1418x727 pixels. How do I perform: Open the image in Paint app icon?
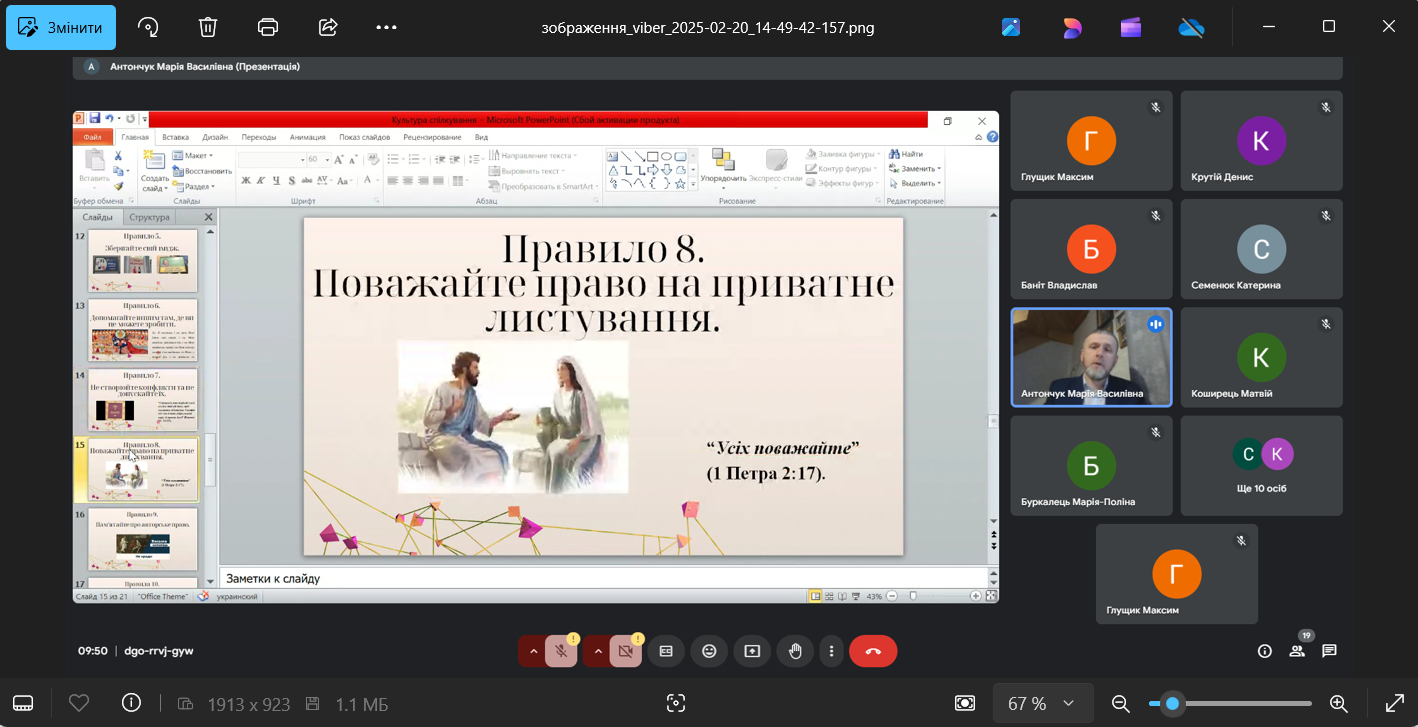1011,27
